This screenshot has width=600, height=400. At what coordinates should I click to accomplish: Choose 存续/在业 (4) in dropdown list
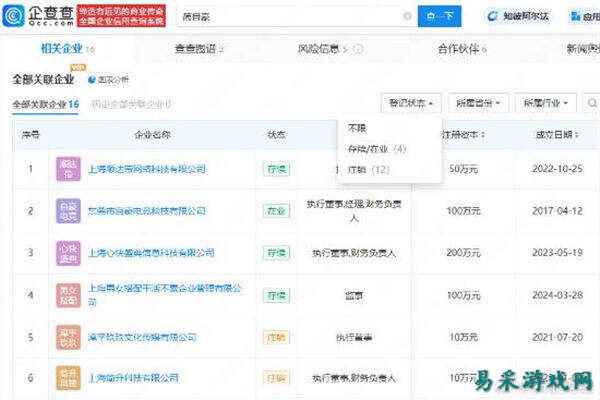coord(377,149)
